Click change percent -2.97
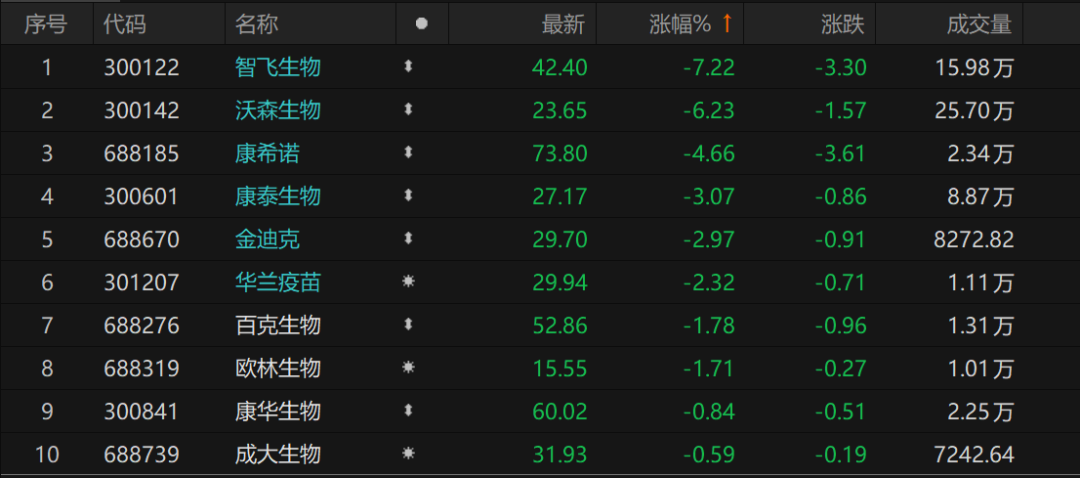This screenshot has width=1080, height=478. pos(709,240)
